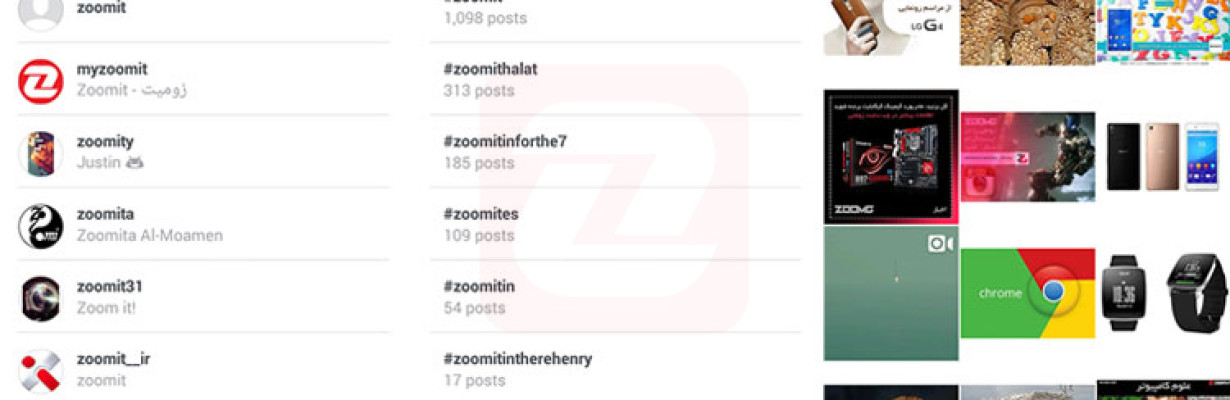Open Zoomita Al-Moamen user row

[204, 226]
